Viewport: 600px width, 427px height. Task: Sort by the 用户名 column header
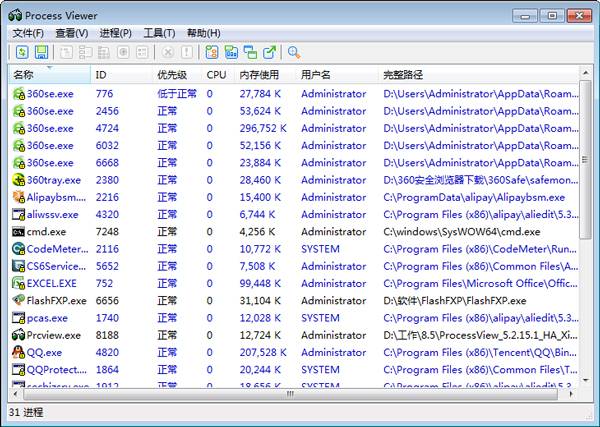click(x=337, y=75)
